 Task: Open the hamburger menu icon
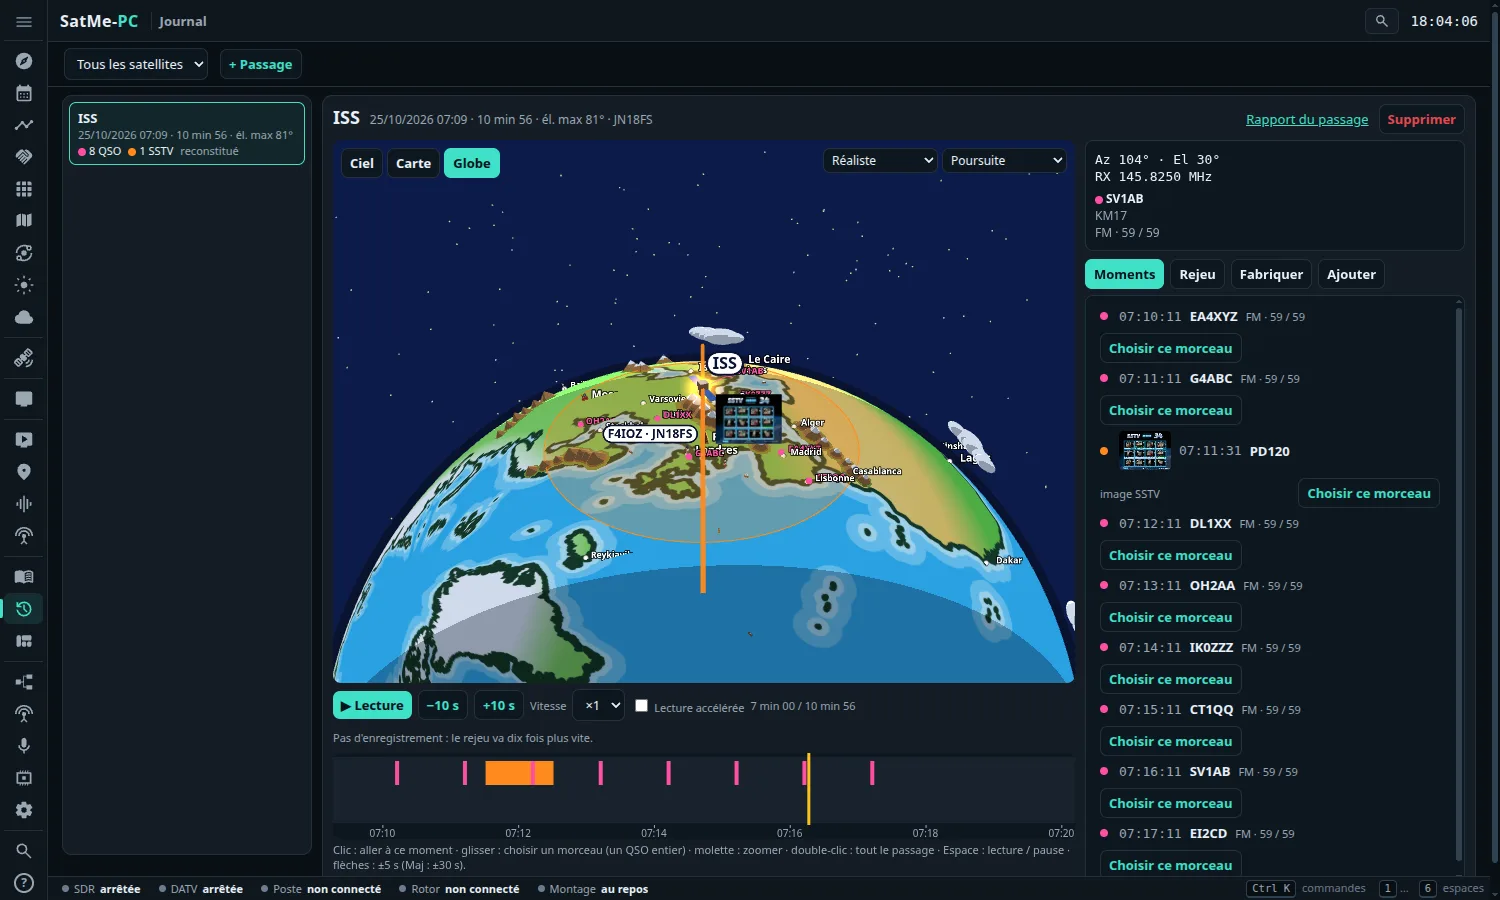[x=24, y=21]
